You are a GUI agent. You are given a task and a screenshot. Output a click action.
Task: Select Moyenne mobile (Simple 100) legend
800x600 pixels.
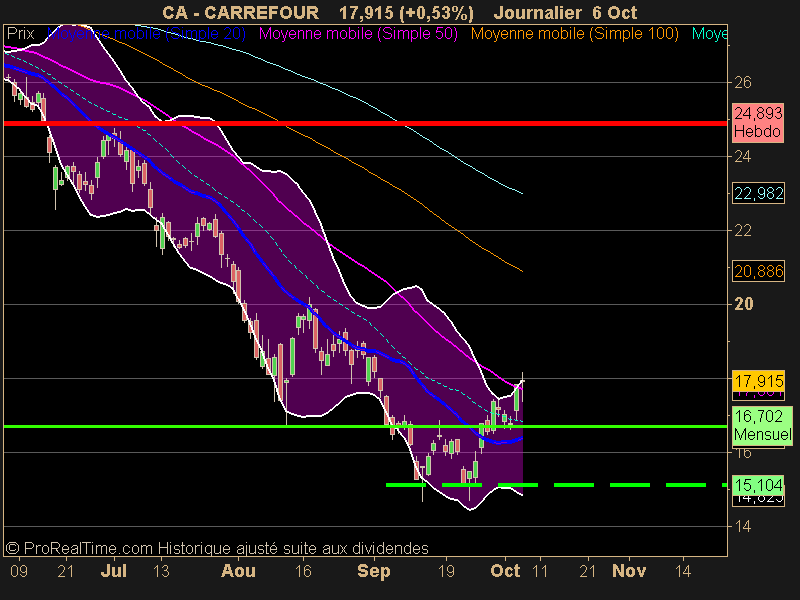click(x=574, y=34)
